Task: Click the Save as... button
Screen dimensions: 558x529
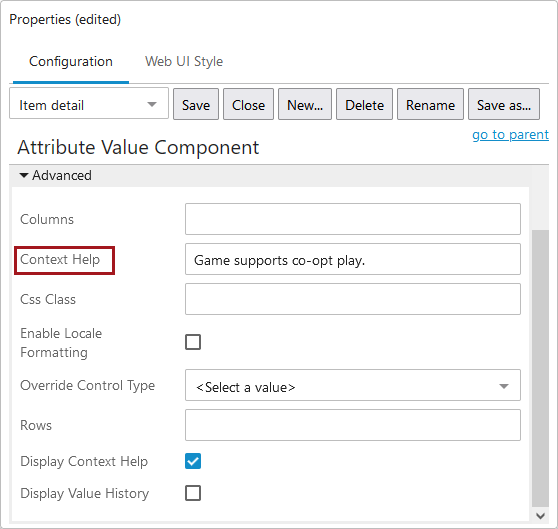Action: (x=504, y=104)
